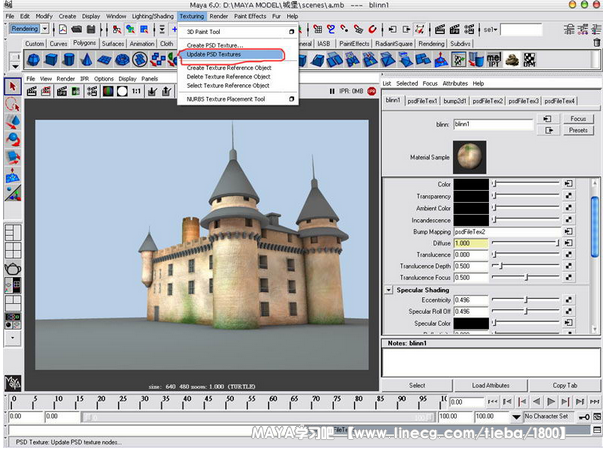Screen dimensions: 603x450
Task: Create a polygon plane from shelf
Action: pyautogui.click(x=104, y=60)
